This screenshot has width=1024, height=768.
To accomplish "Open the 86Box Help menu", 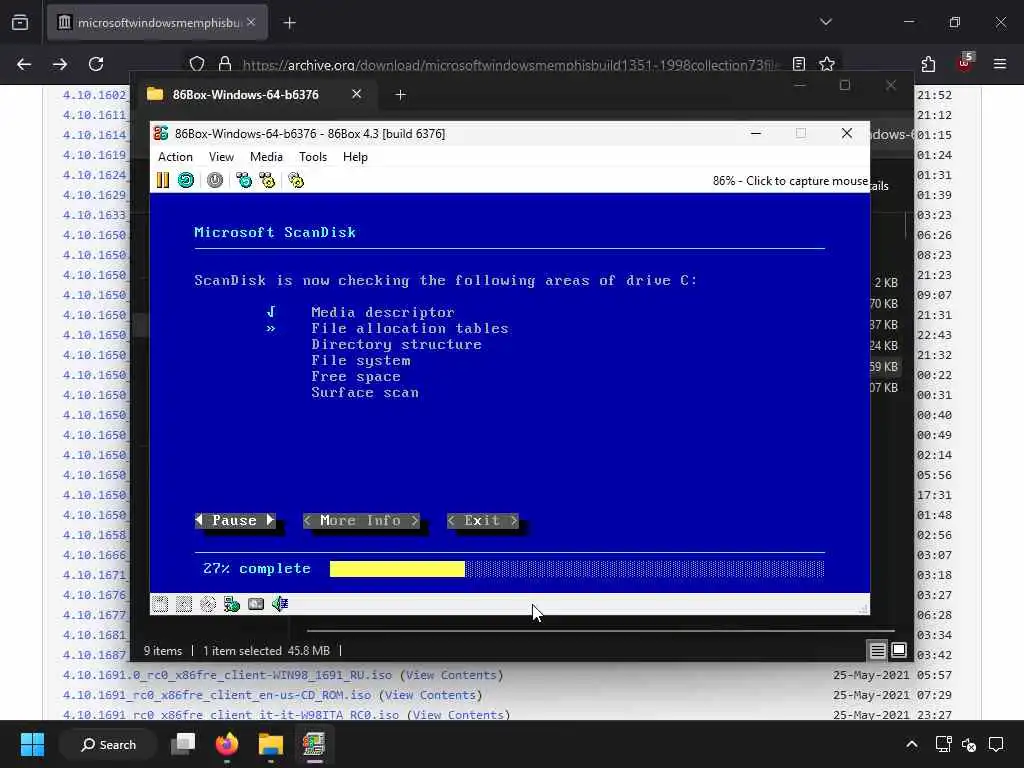I will (355, 157).
